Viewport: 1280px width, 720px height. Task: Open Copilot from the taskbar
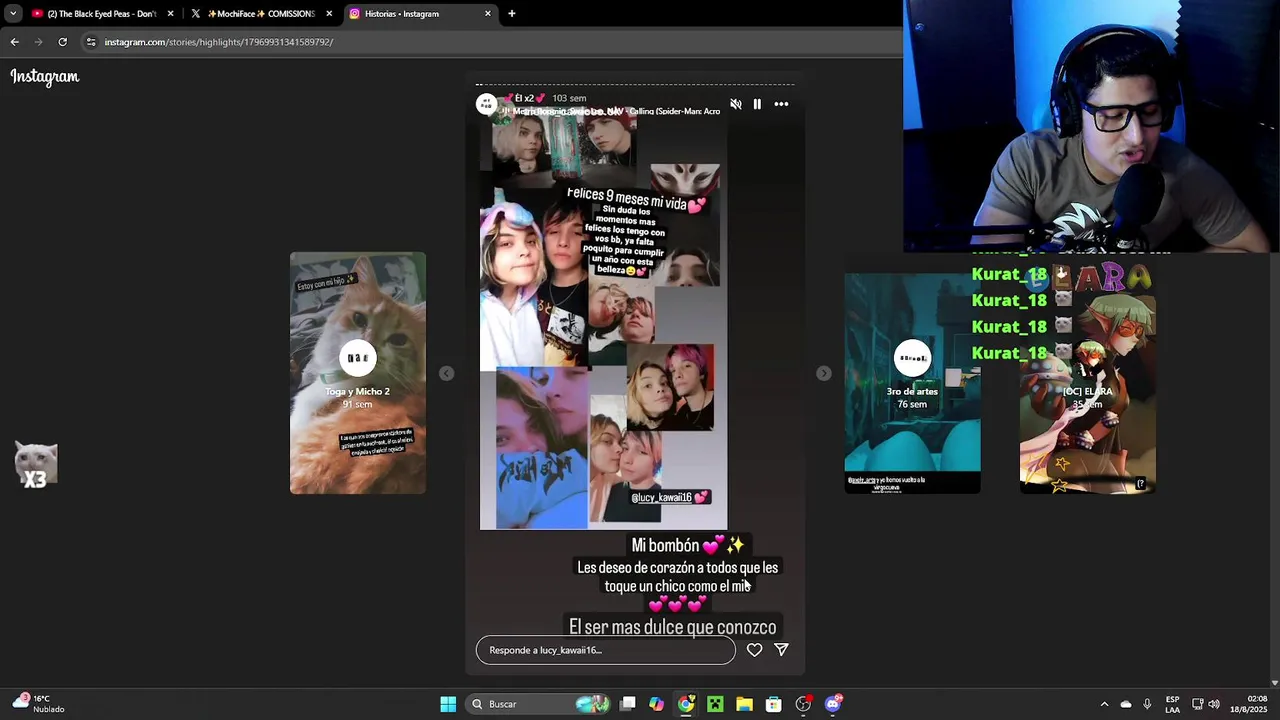(656, 704)
